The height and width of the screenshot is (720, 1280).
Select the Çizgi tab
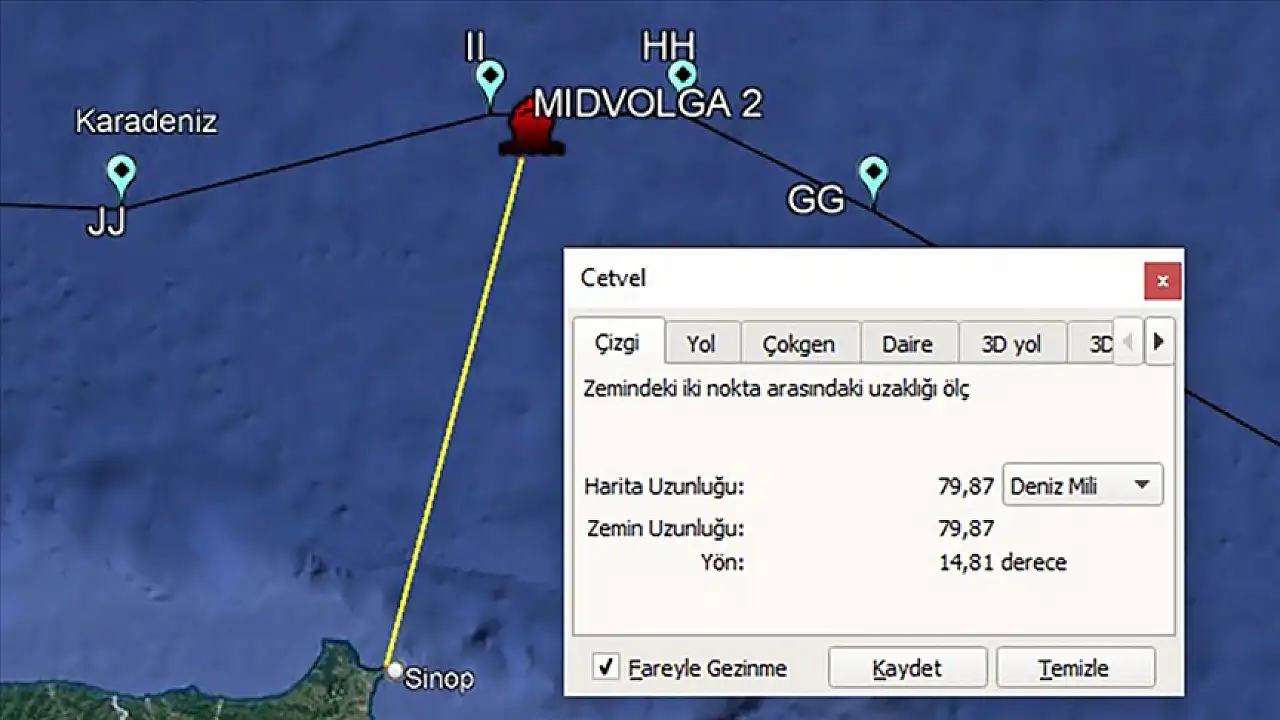tap(618, 342)
